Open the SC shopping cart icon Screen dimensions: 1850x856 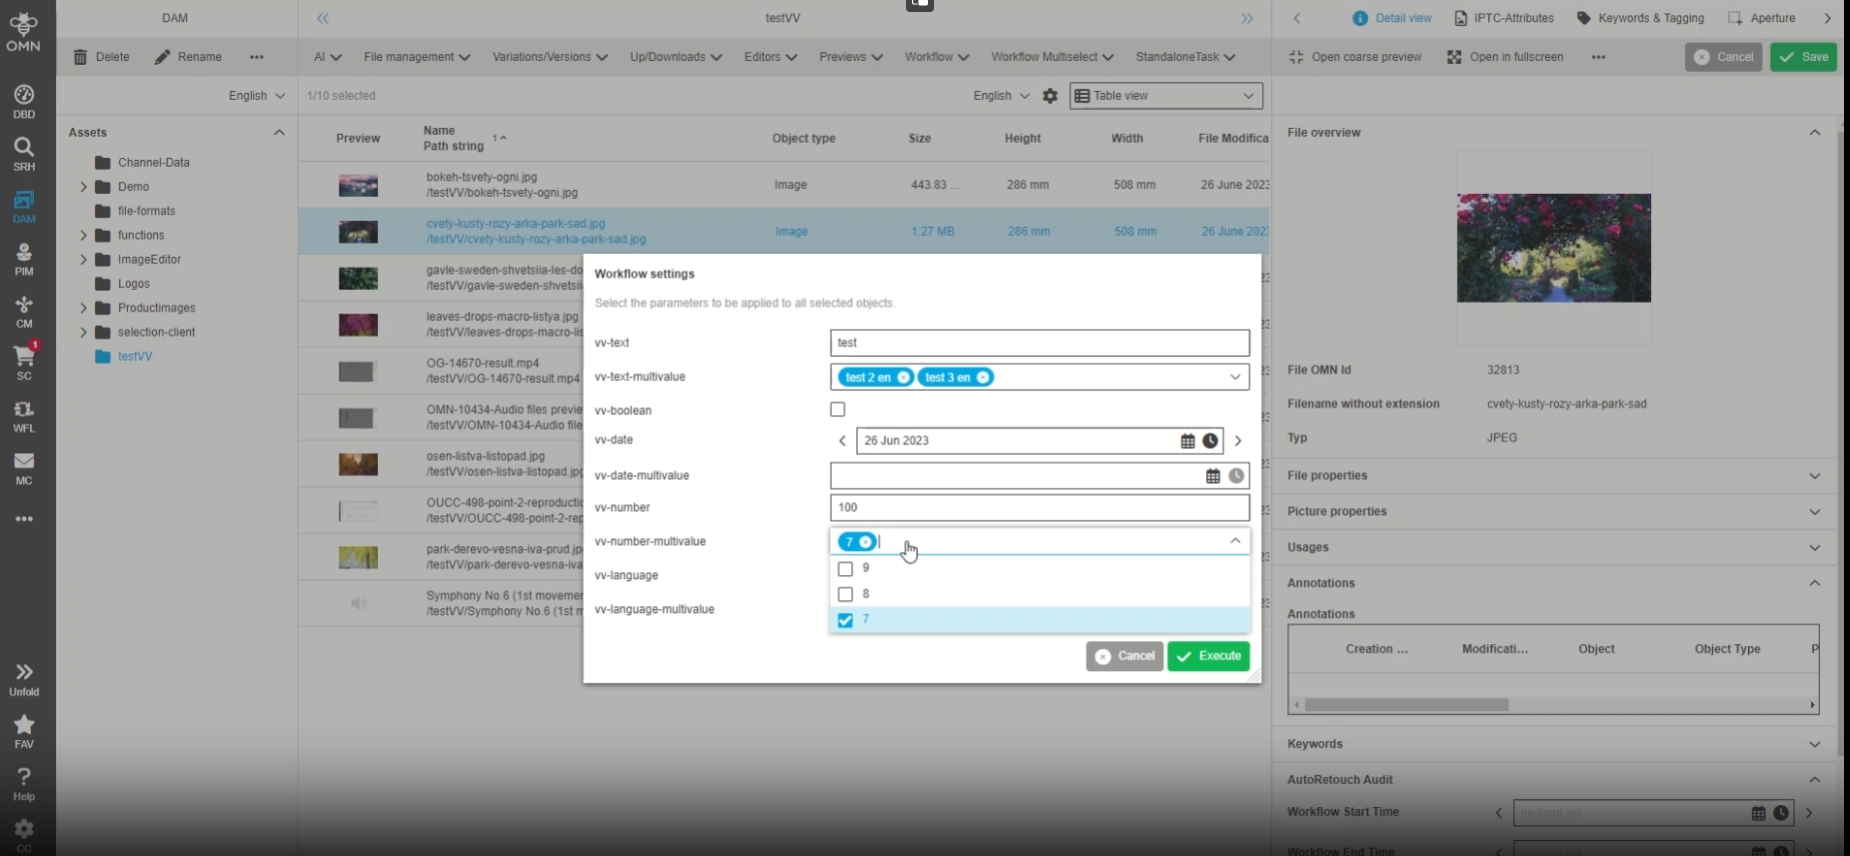pyautogui.click(x=24, y=362)
